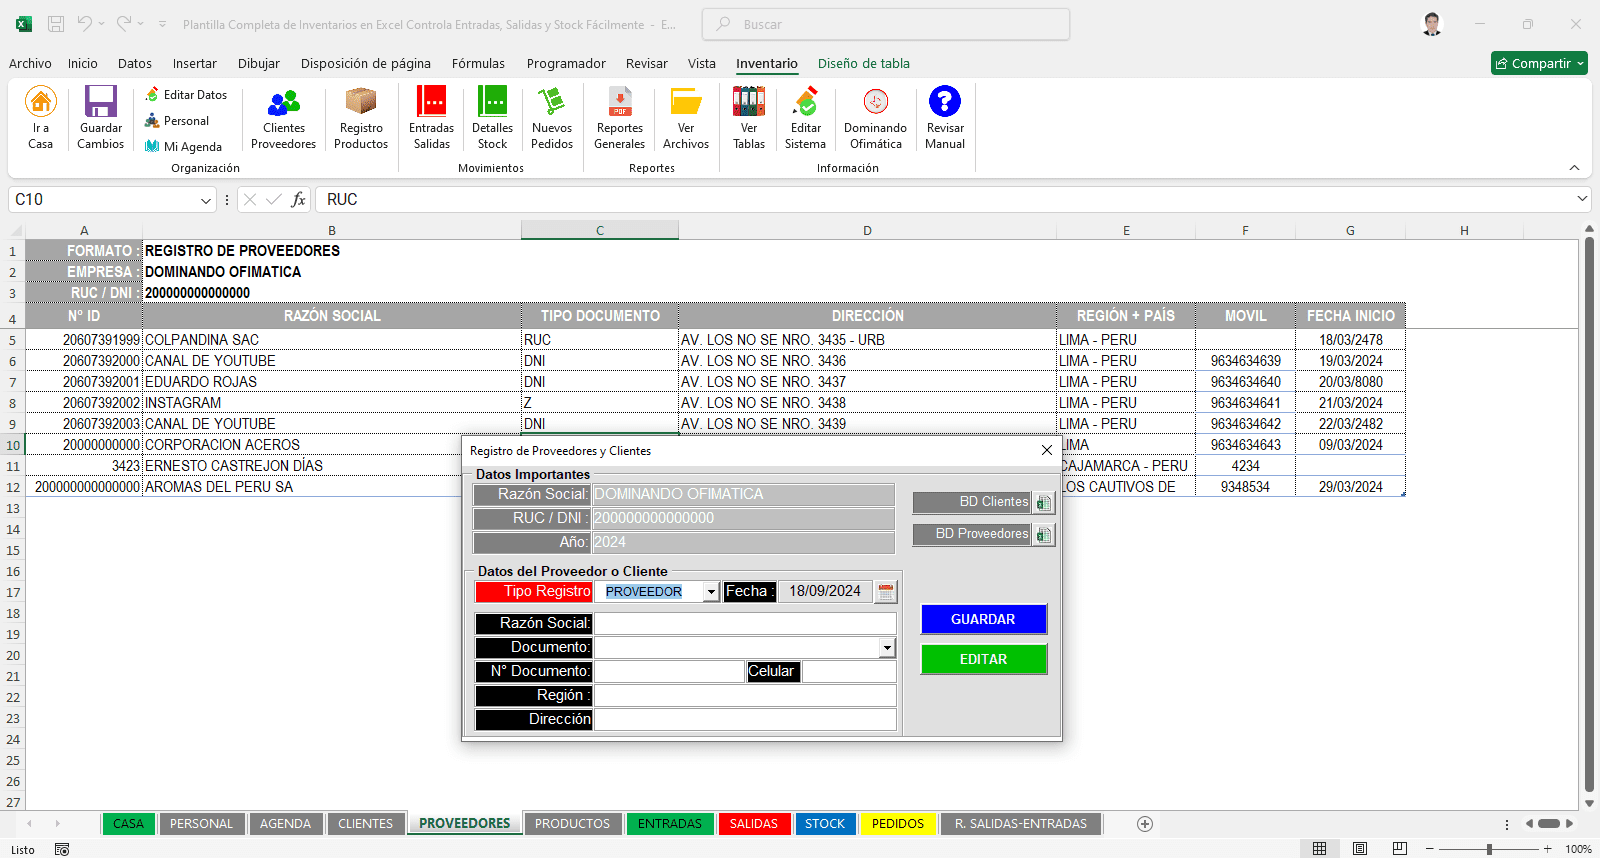Click the zoom slider handle
Image resolution: width=1600 pixels, height=858 pixels.
point(1489,849)
